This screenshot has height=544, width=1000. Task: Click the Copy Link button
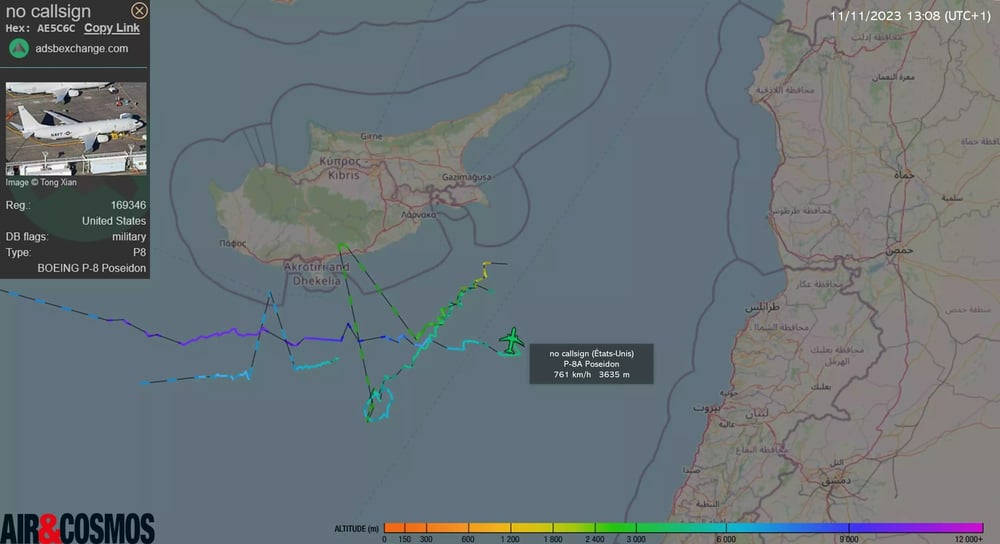tap(112, 28)
